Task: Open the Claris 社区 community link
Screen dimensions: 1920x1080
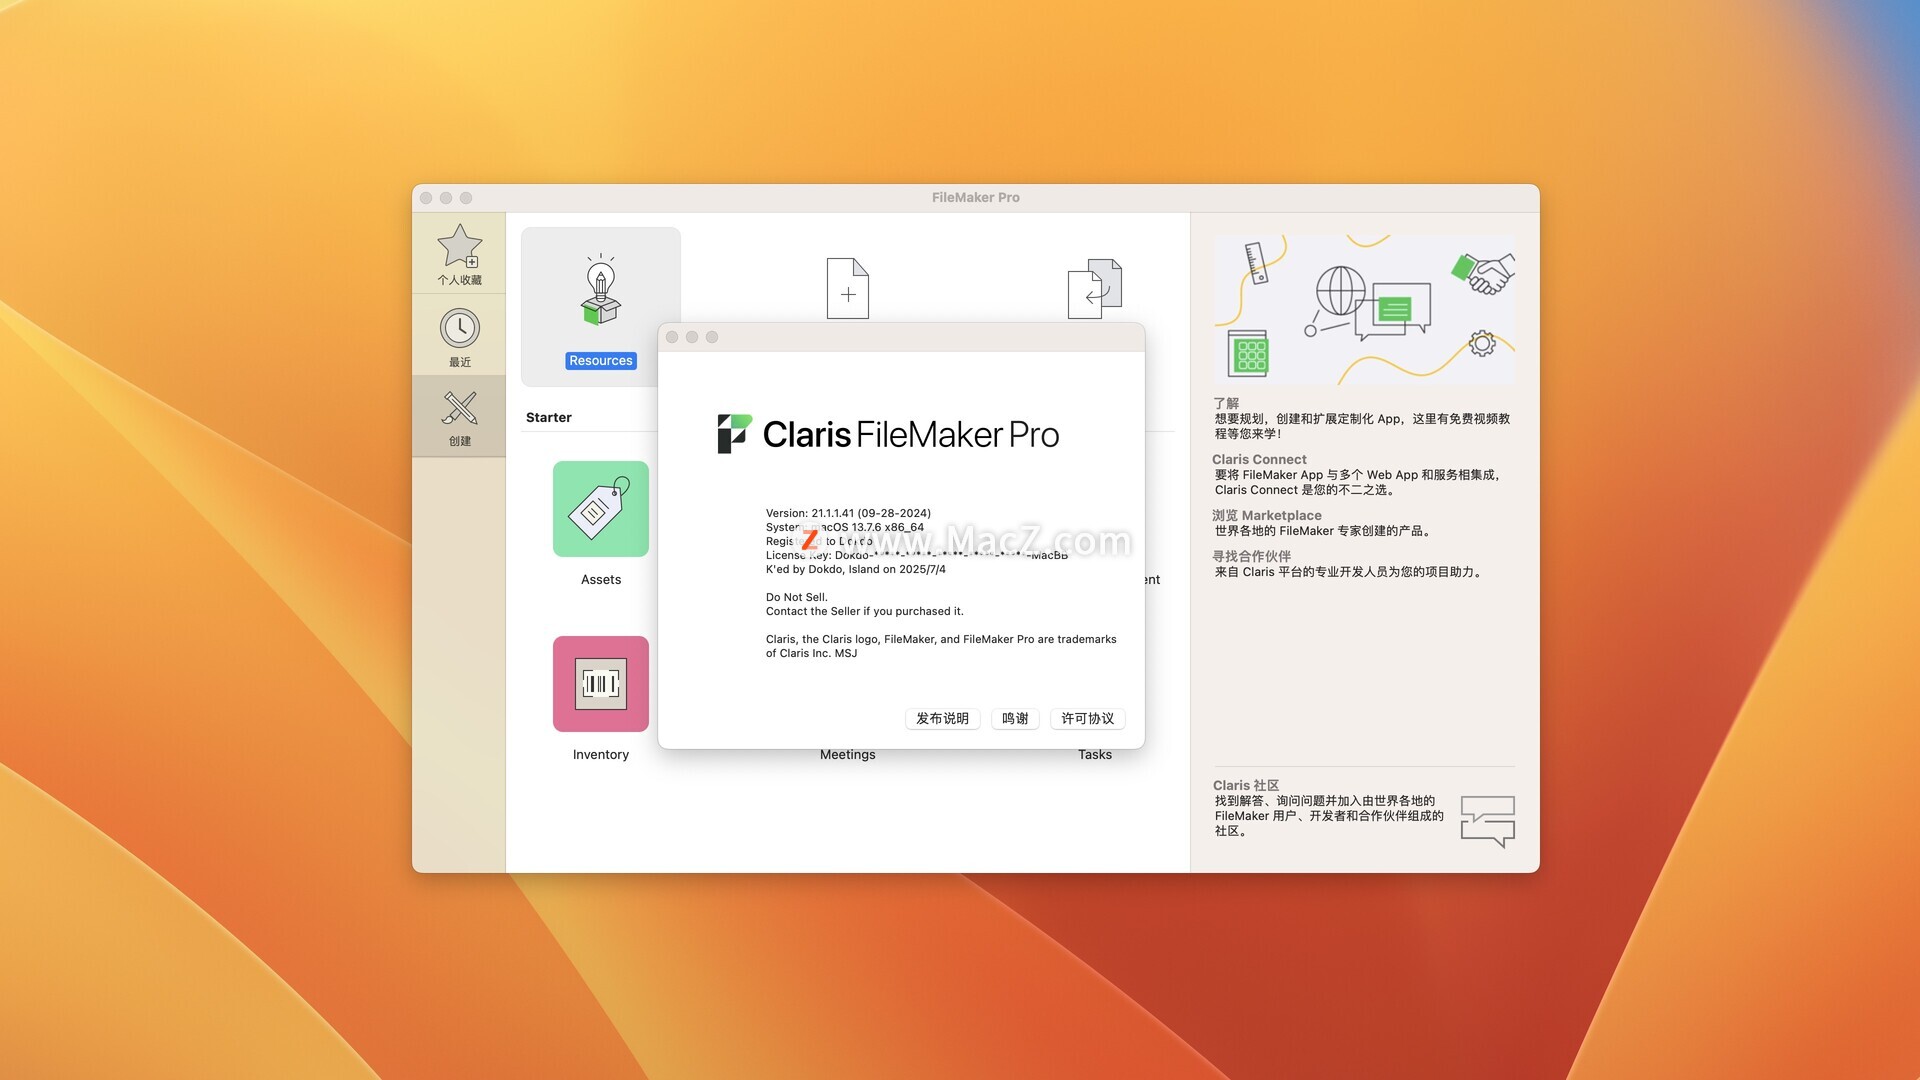Action: [x=1245, y=785]
